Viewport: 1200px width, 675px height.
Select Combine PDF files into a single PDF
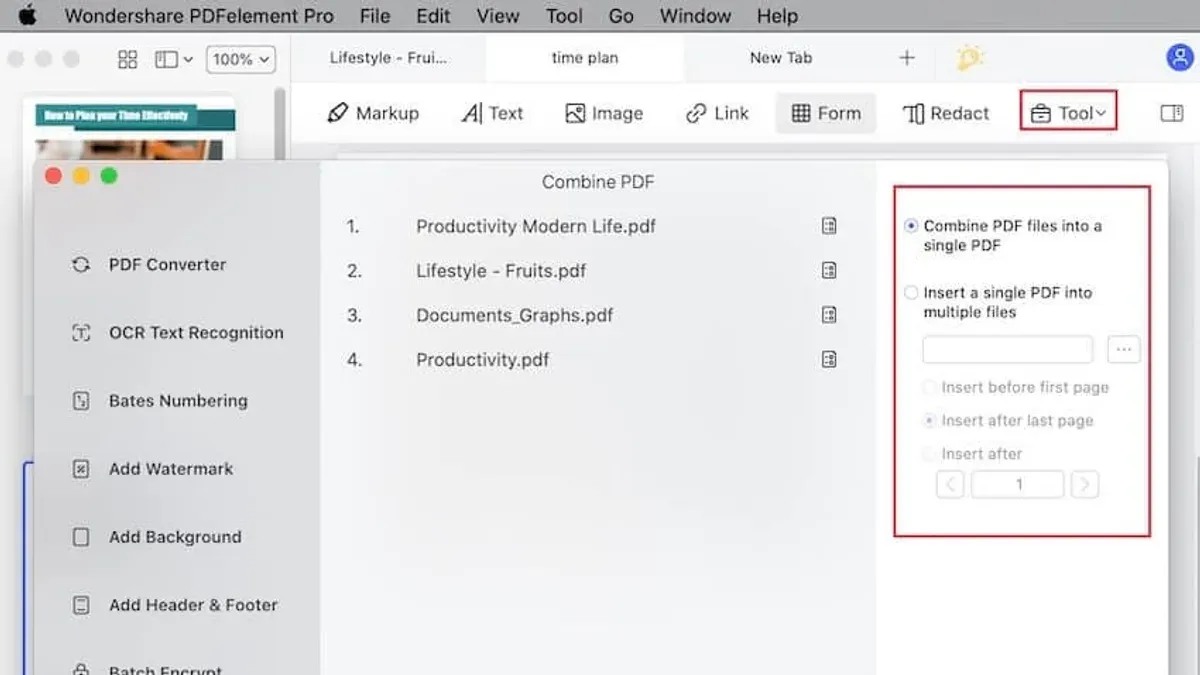pyautogui.click(x=910, y=226)
